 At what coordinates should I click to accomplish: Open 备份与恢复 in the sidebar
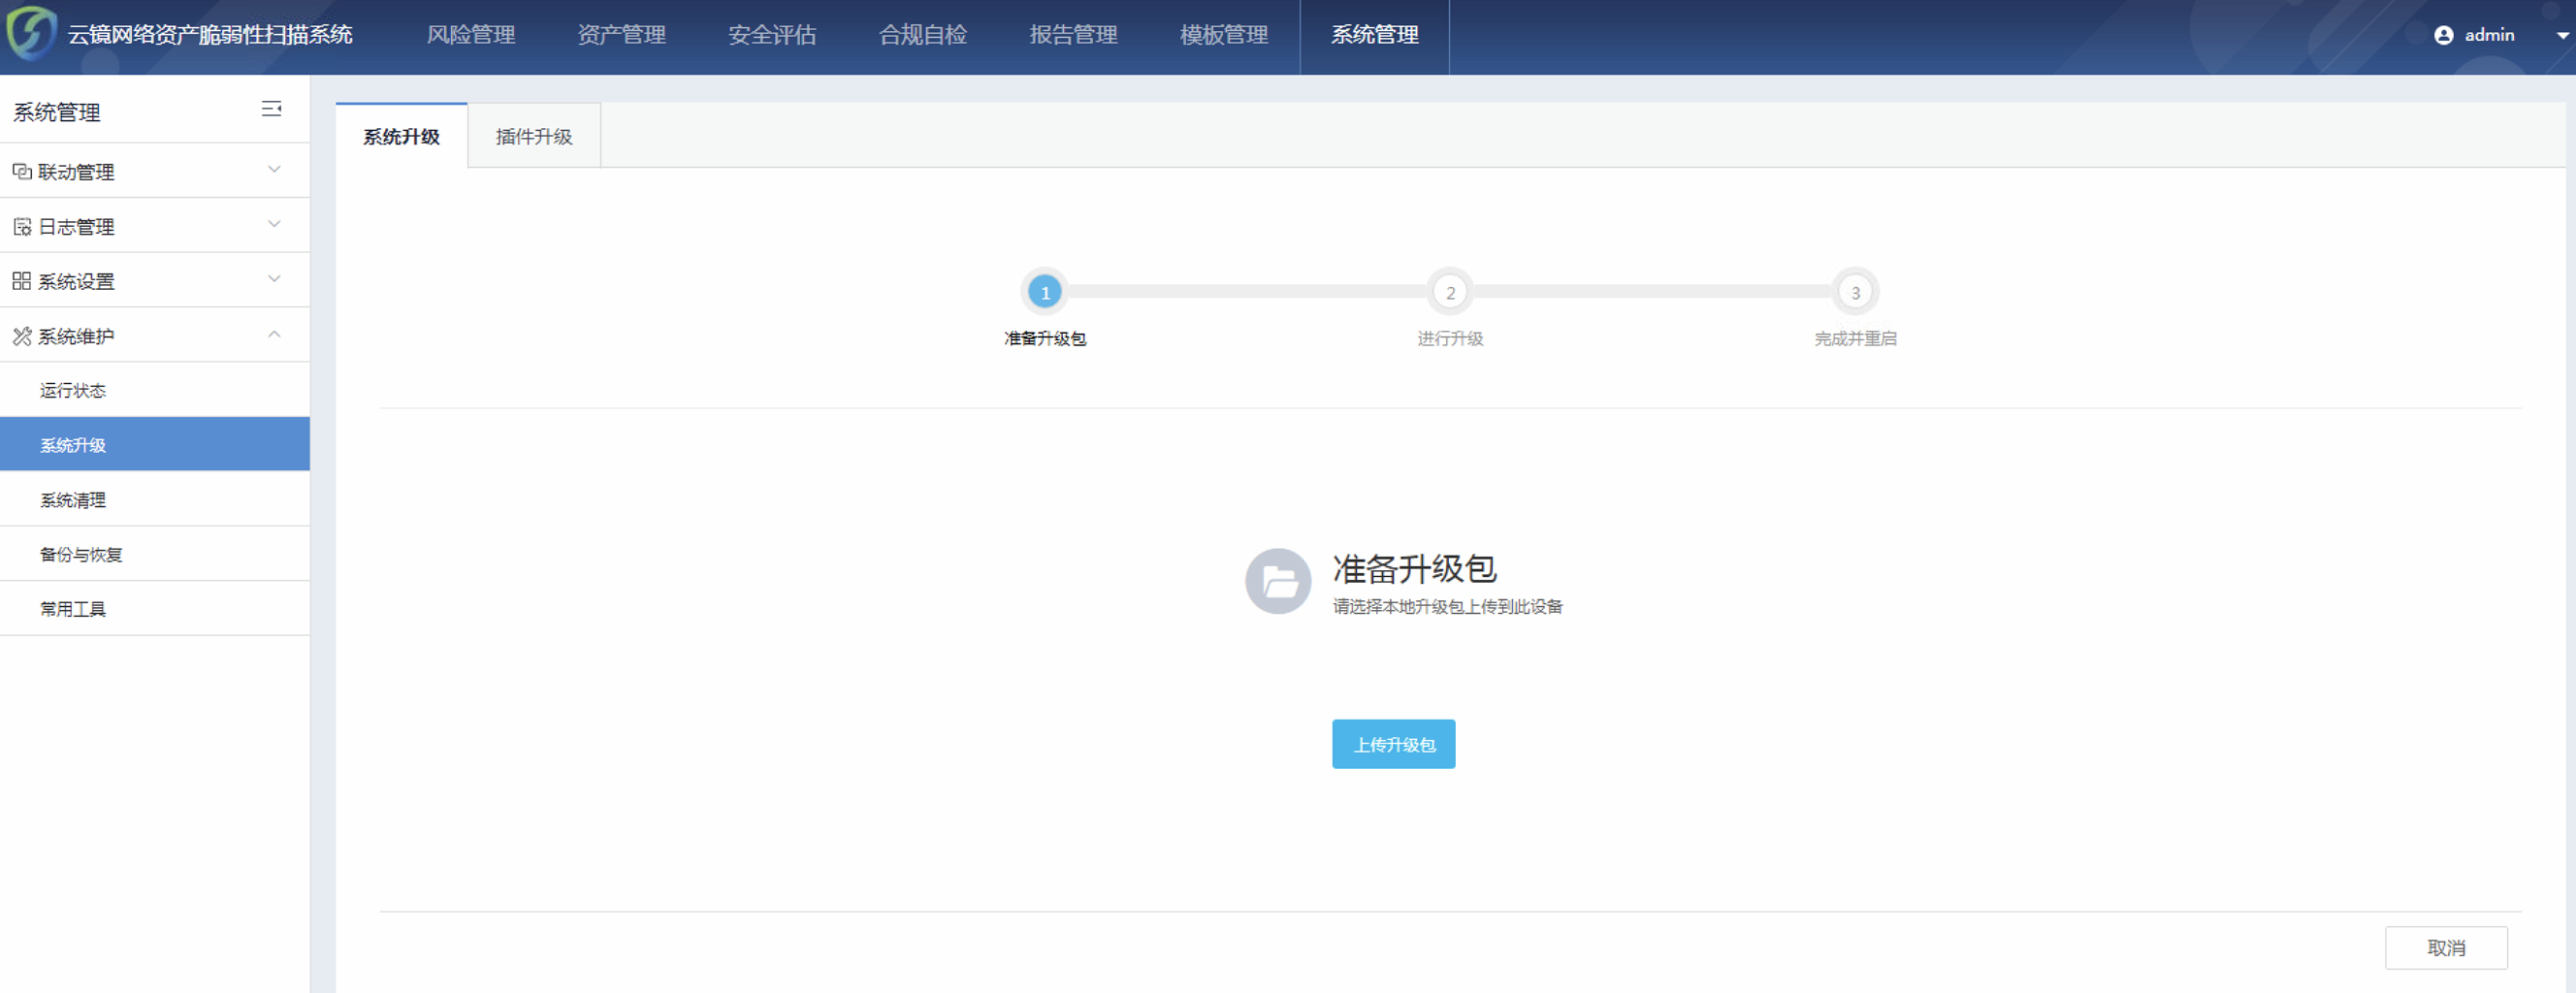point(155,554)
